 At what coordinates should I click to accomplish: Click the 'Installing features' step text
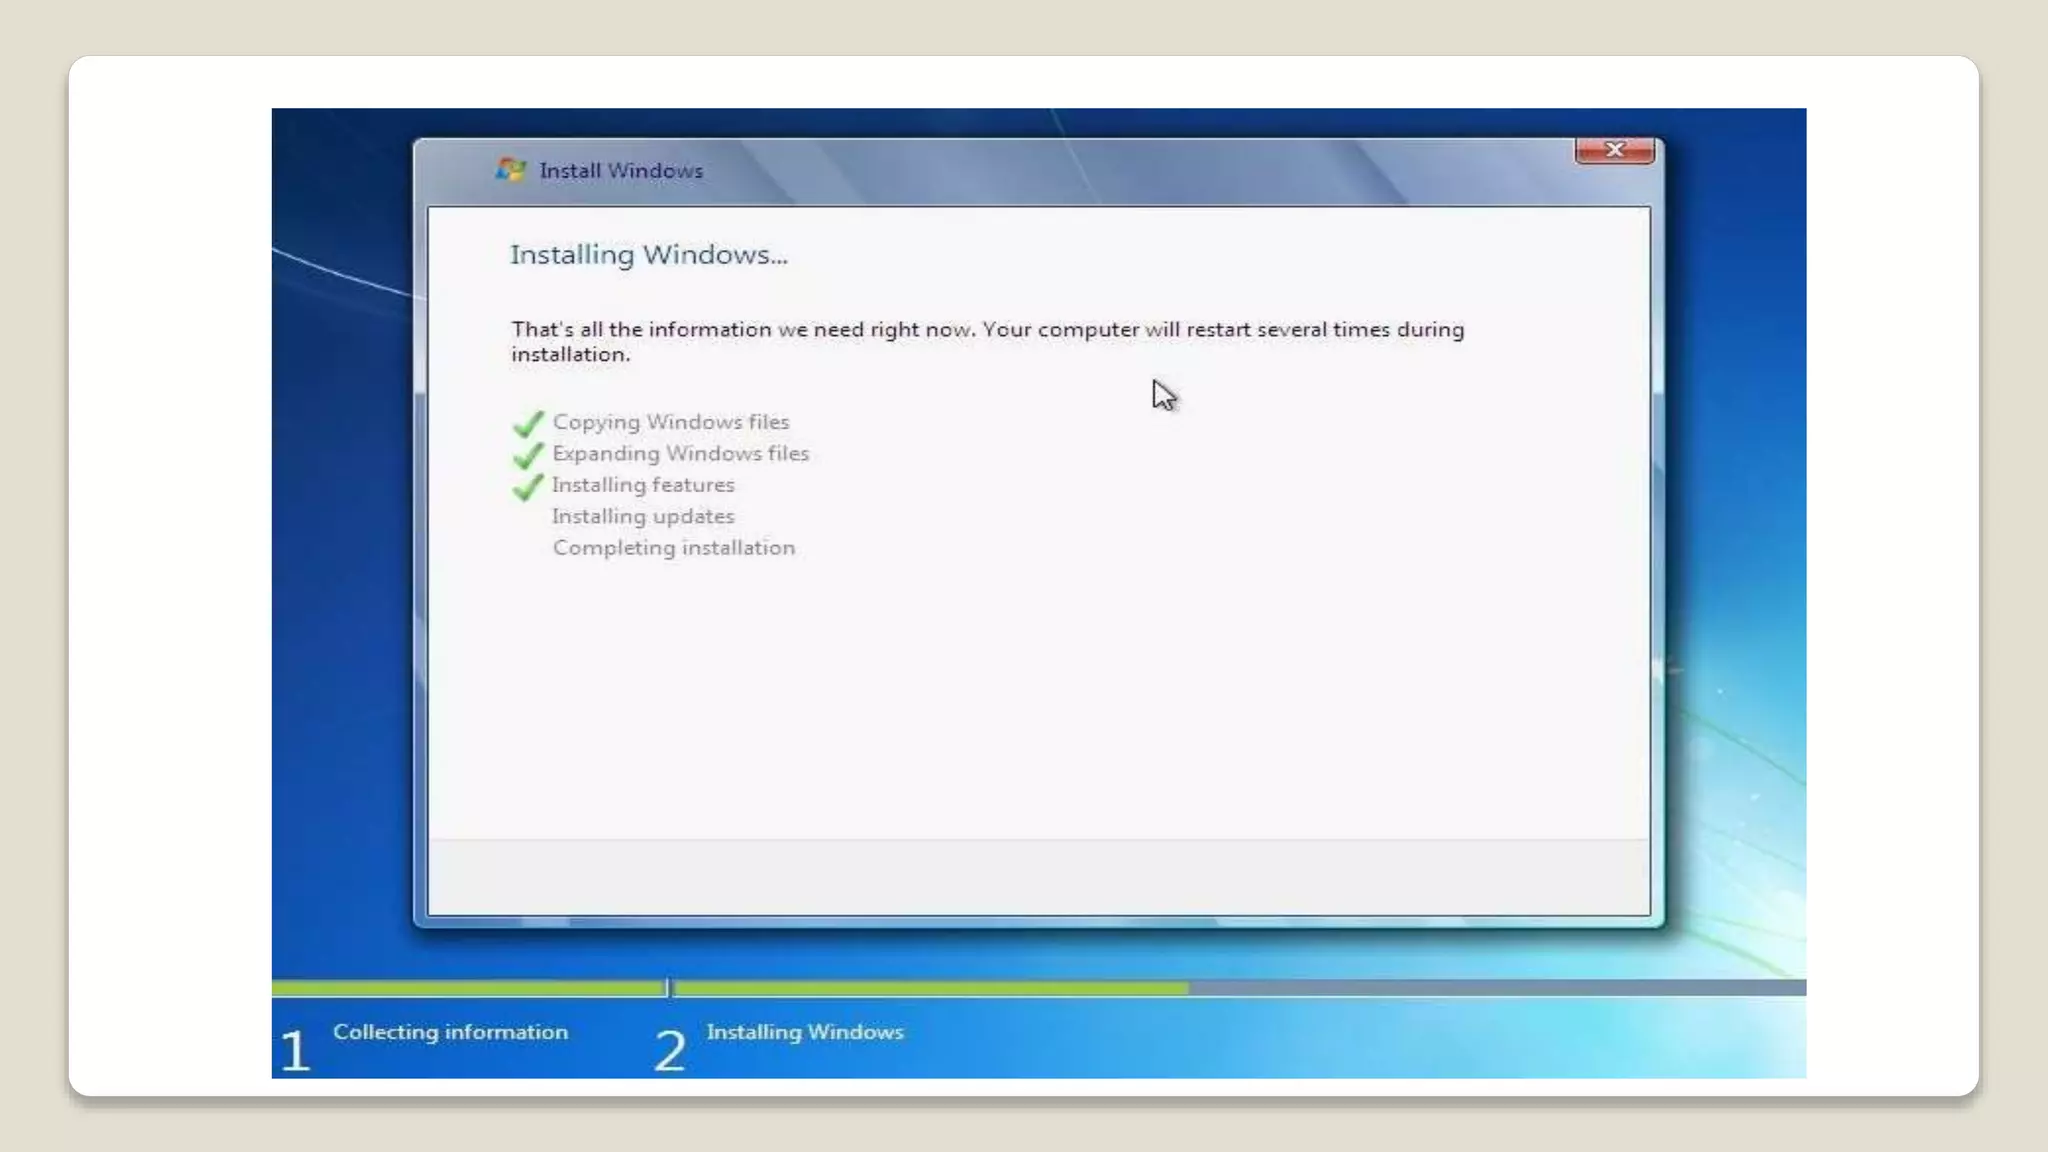[x=643, y=485]
